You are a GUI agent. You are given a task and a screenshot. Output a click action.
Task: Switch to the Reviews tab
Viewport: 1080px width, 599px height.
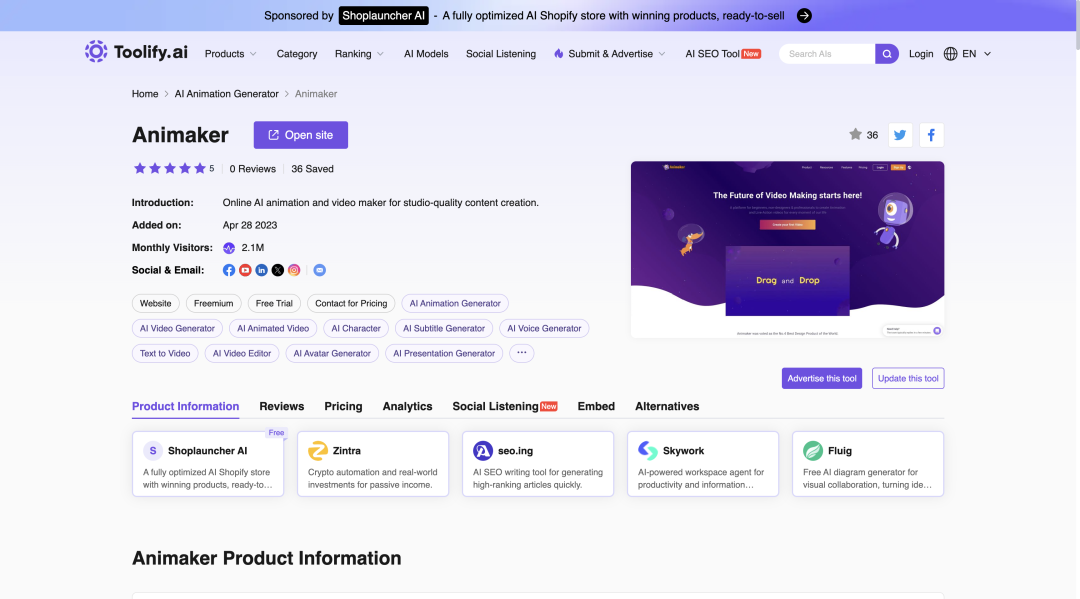click(282, 406)
